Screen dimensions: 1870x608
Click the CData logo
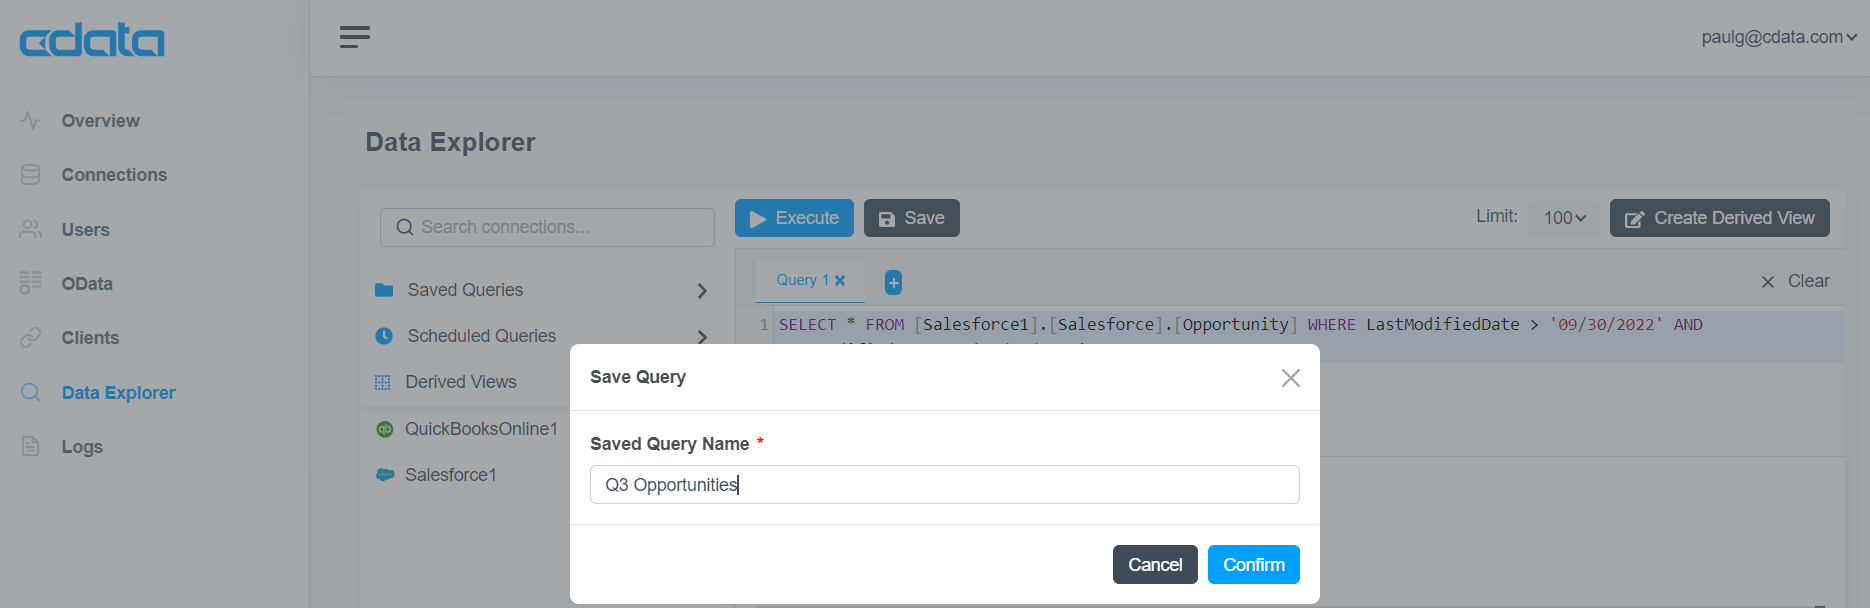click(92, 40)
